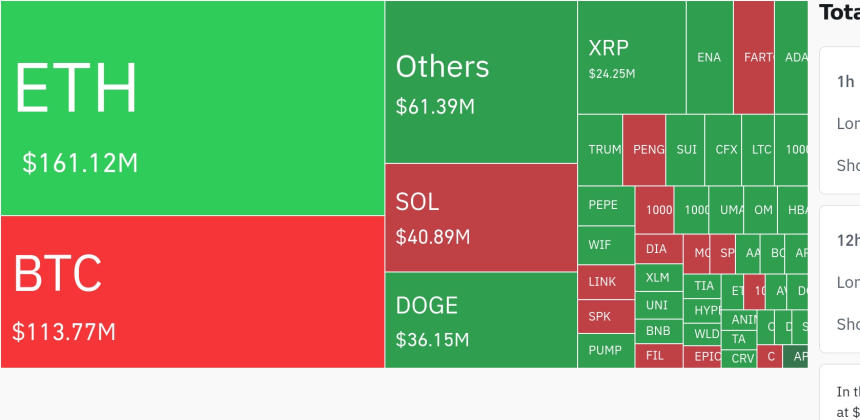Click the red LINK tile
The image size is (860, 420).
click(x=606, y=282)
